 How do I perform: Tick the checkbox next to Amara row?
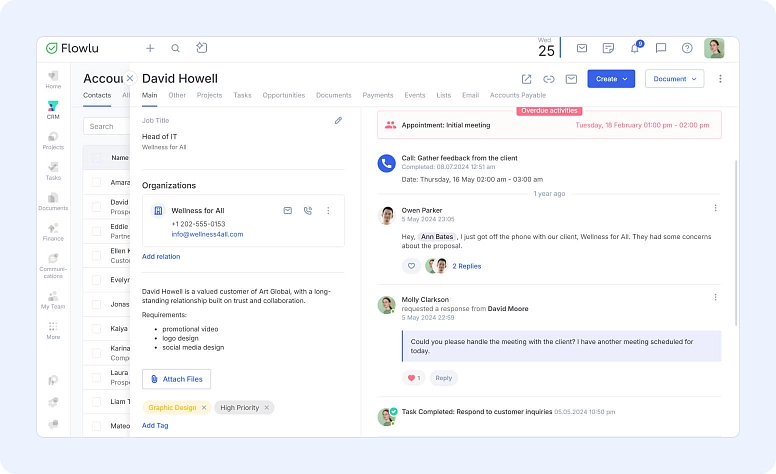(x=96, y=182)
